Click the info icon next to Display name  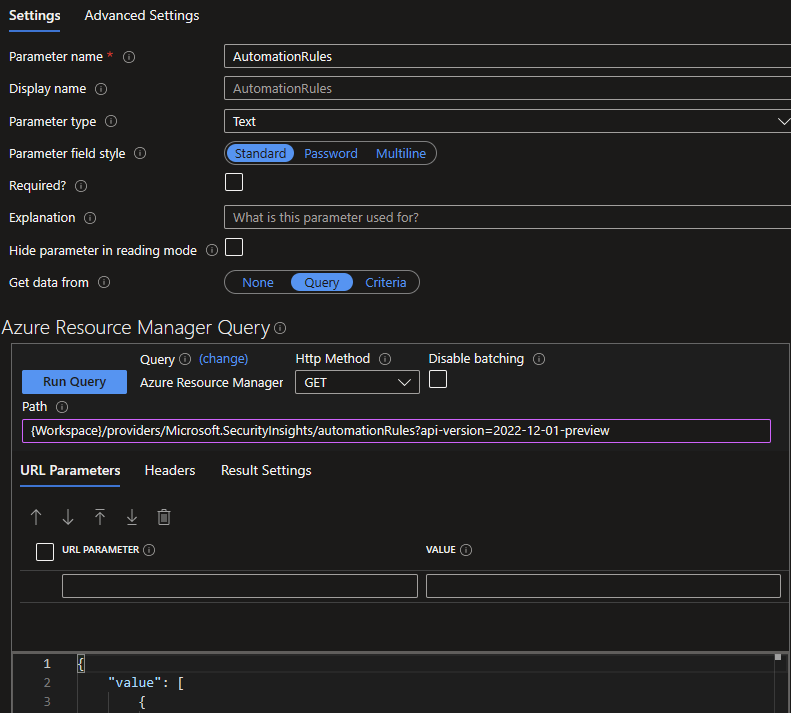tap(101, 89)
